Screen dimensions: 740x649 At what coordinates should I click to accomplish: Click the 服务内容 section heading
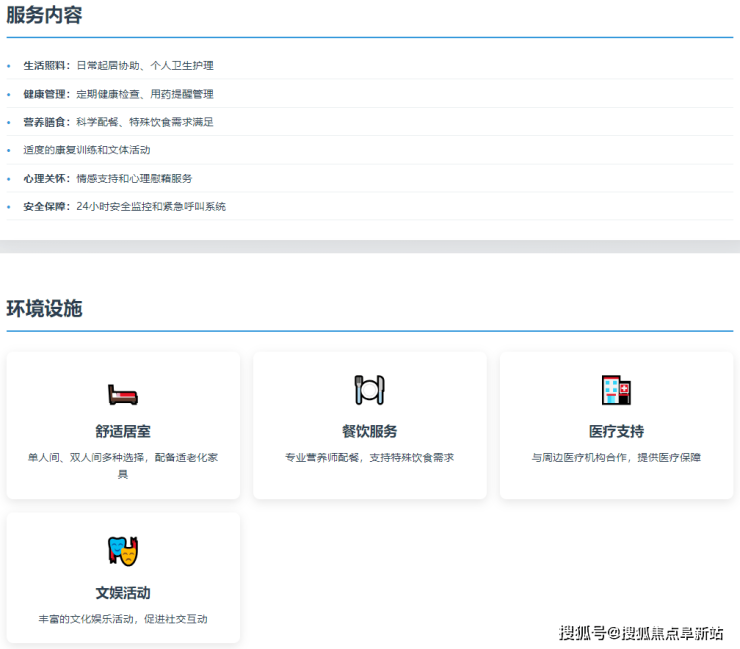click(x=44, y=15)
